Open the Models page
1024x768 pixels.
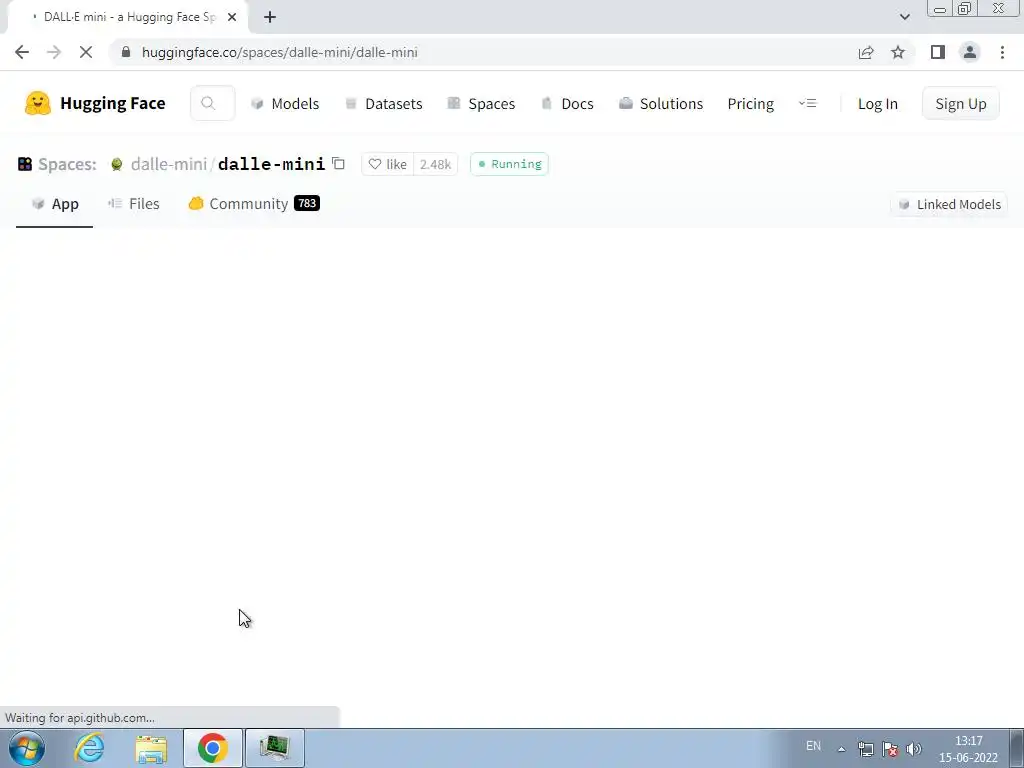coord(285,104)
